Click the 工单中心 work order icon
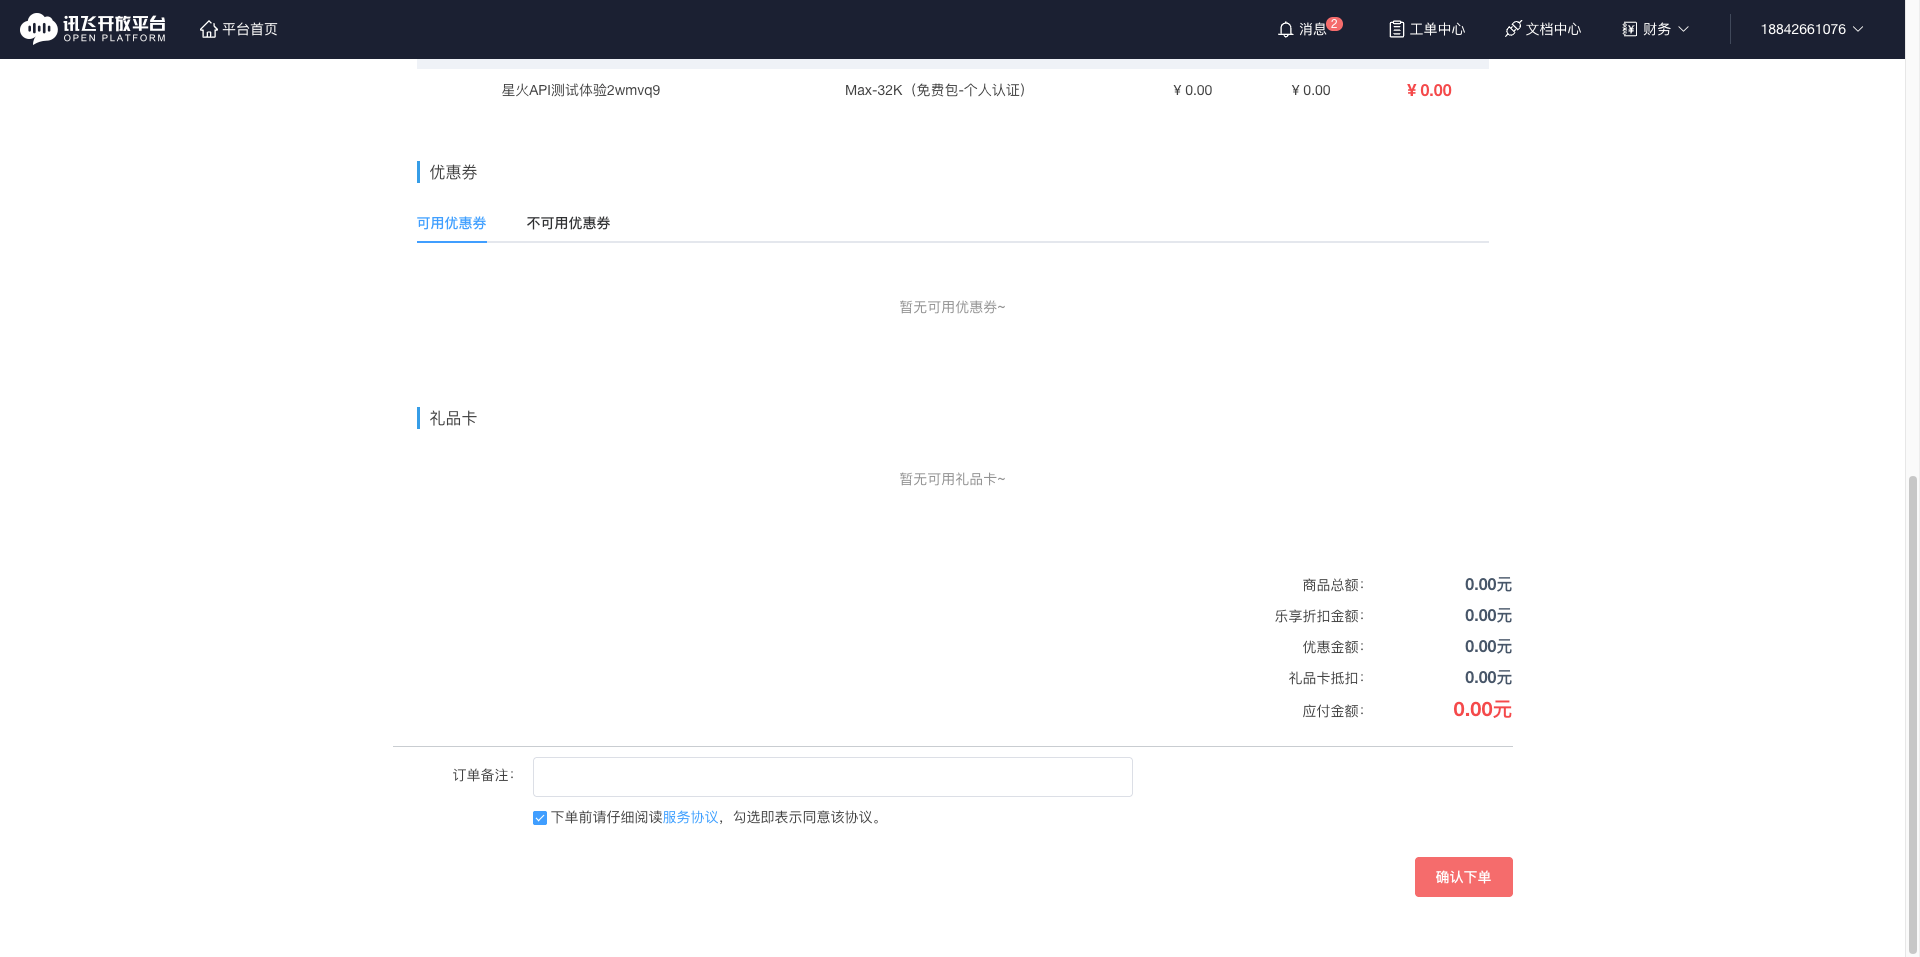 (x=1395, y=29)
